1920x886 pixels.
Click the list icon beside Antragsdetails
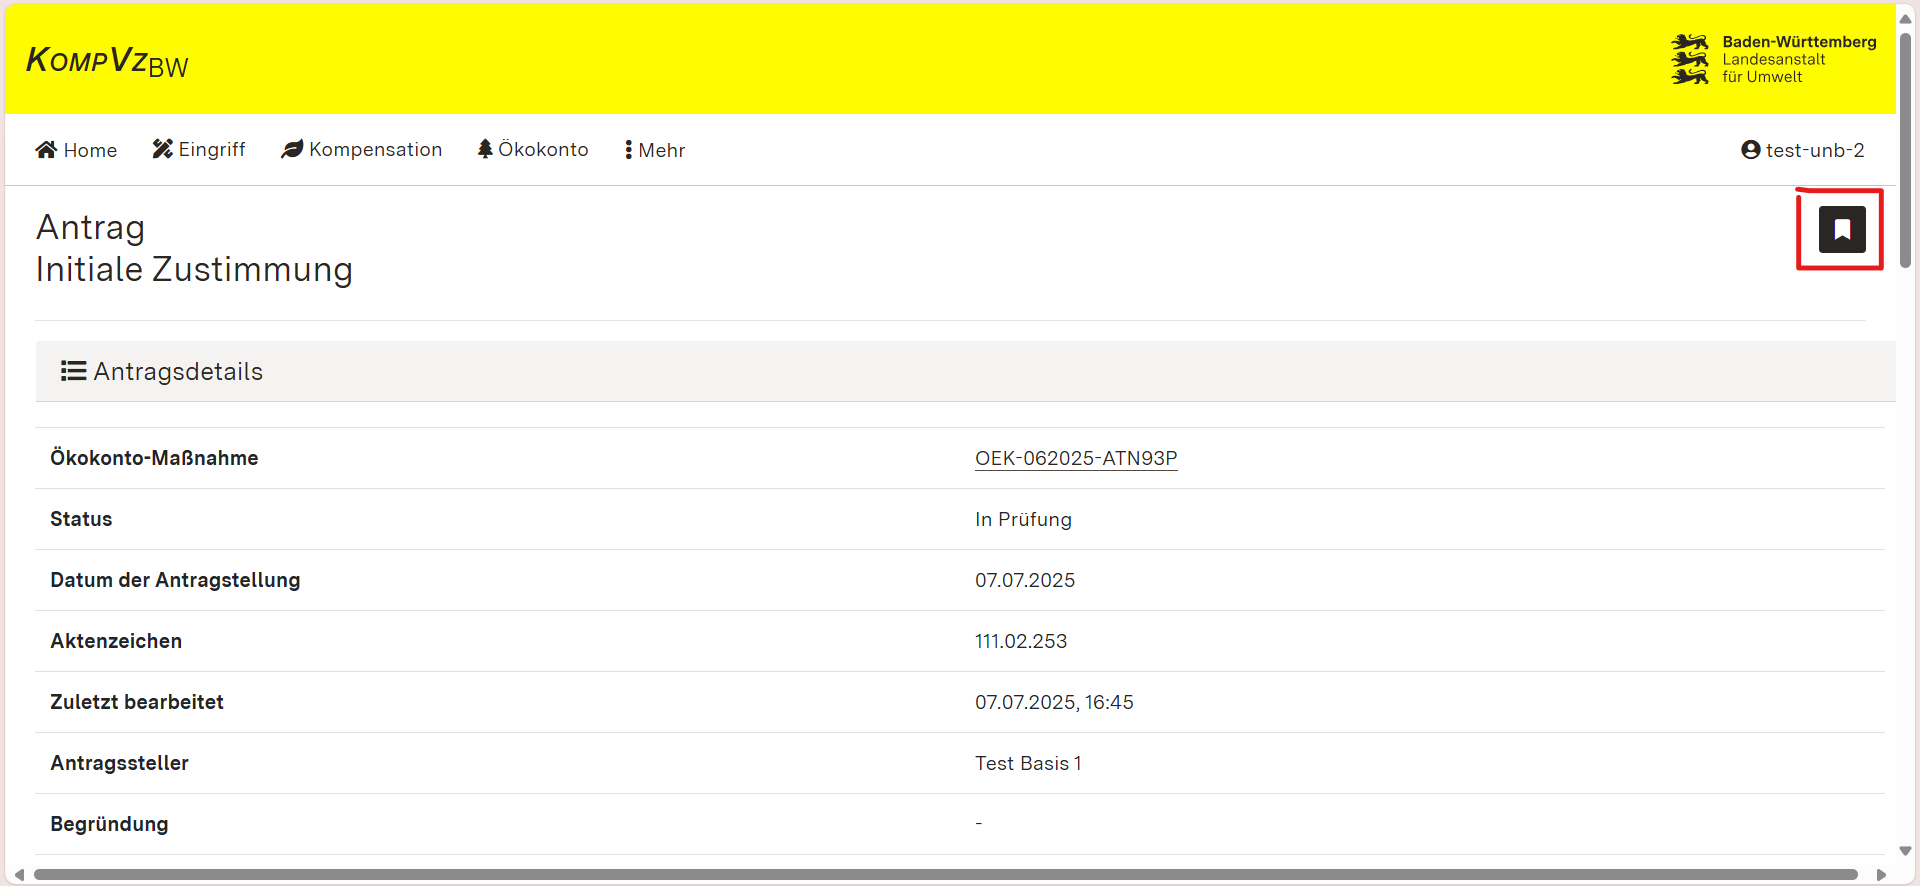tap(73, 371)
